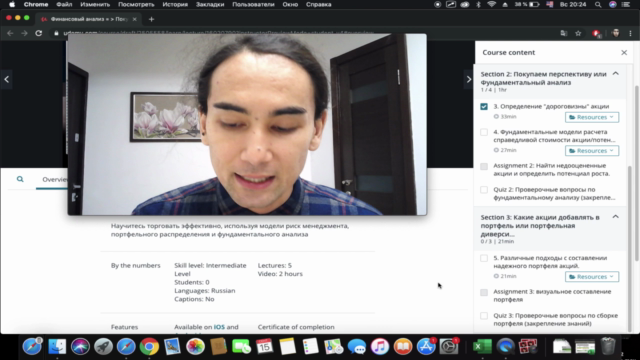Collapse Section 2 with its chevron
Screen dimensions: 640x360
(x=616, y=74)
